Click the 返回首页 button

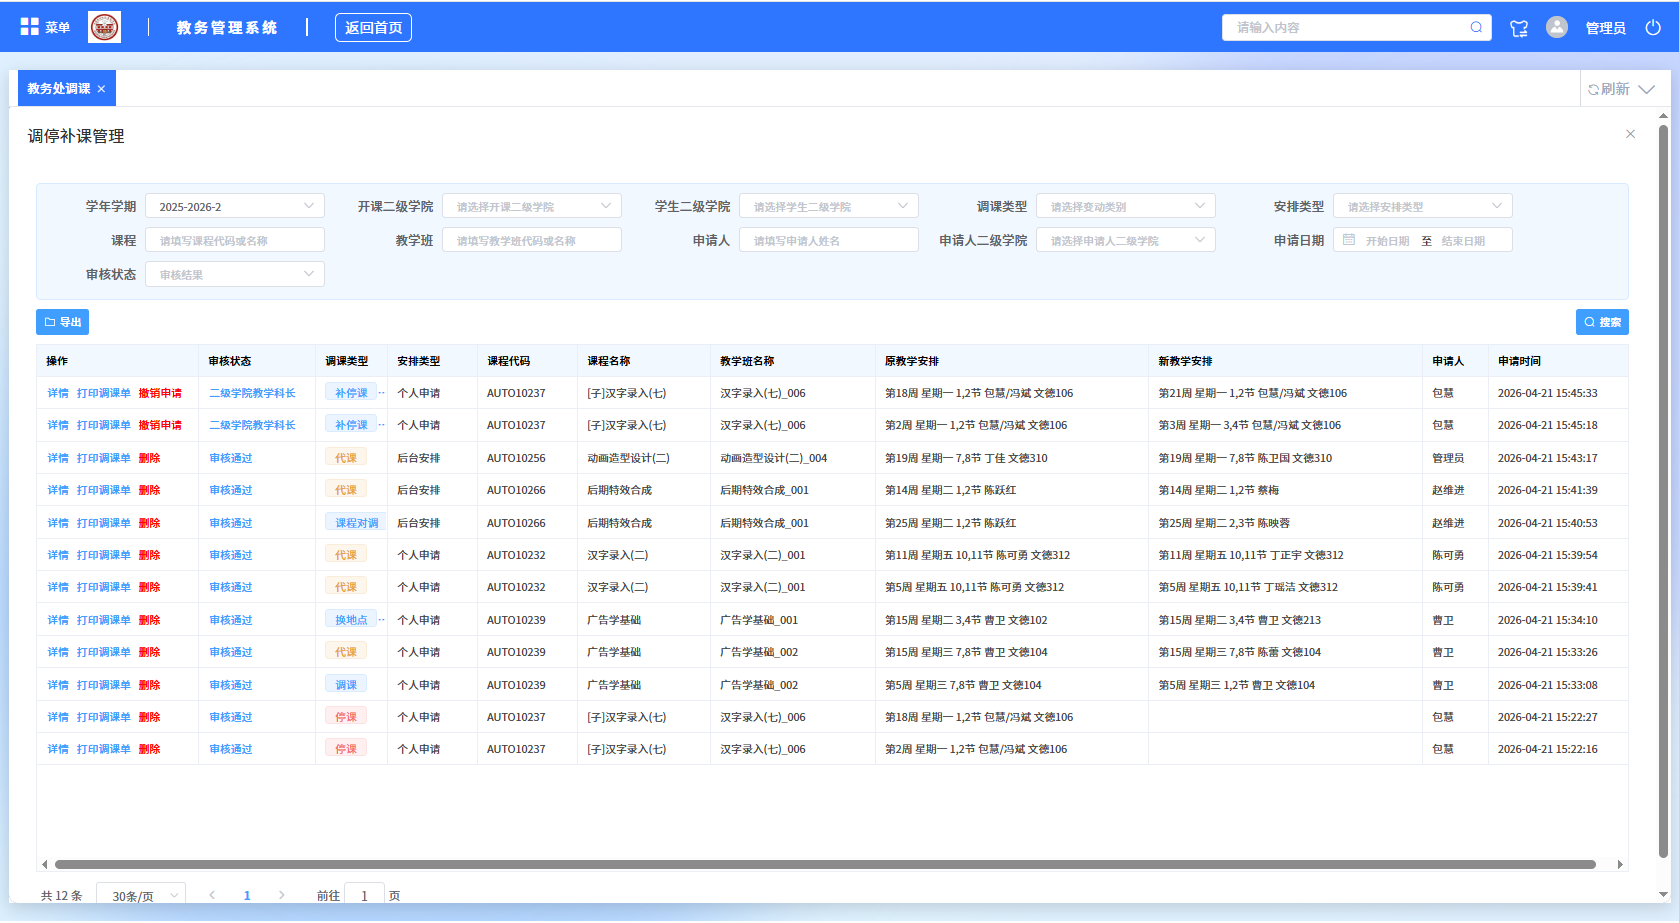[x=373, y=28]
